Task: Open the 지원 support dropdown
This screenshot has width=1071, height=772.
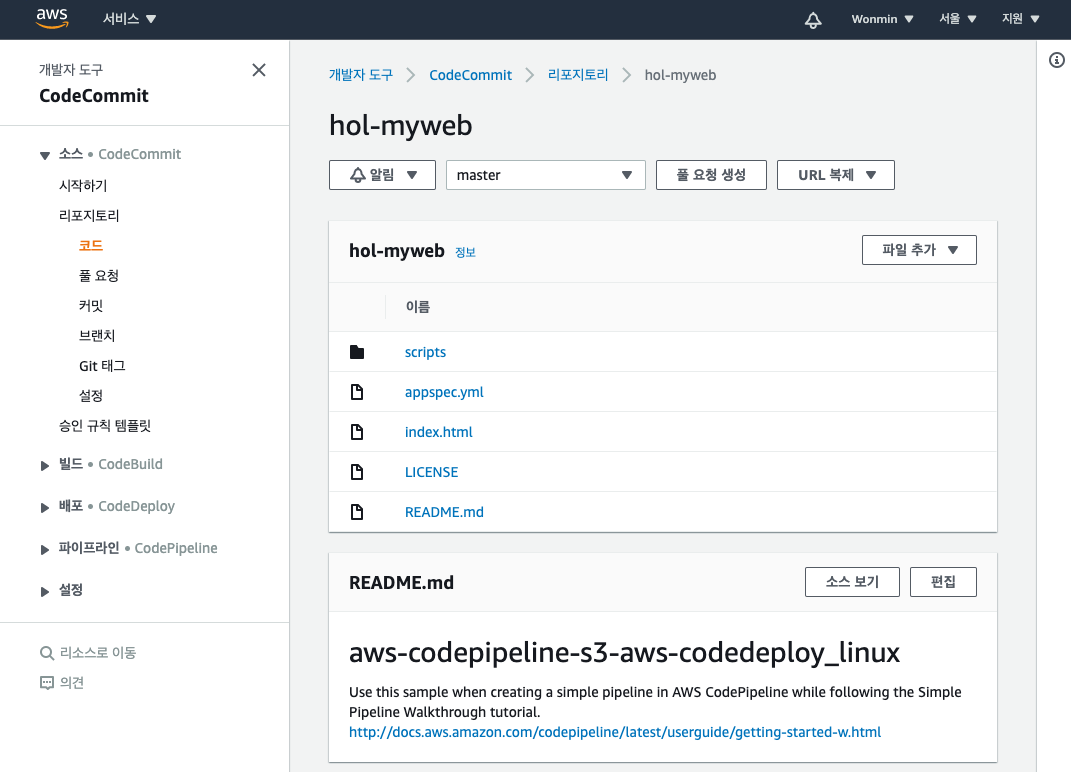Action: click(1020, 19)
